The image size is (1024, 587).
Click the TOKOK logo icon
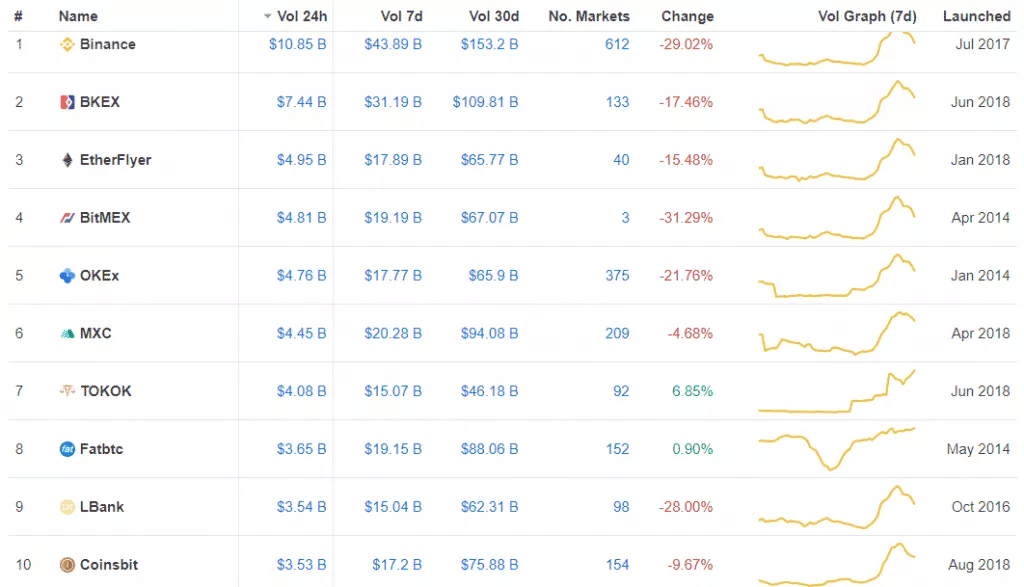coord(68,391)
